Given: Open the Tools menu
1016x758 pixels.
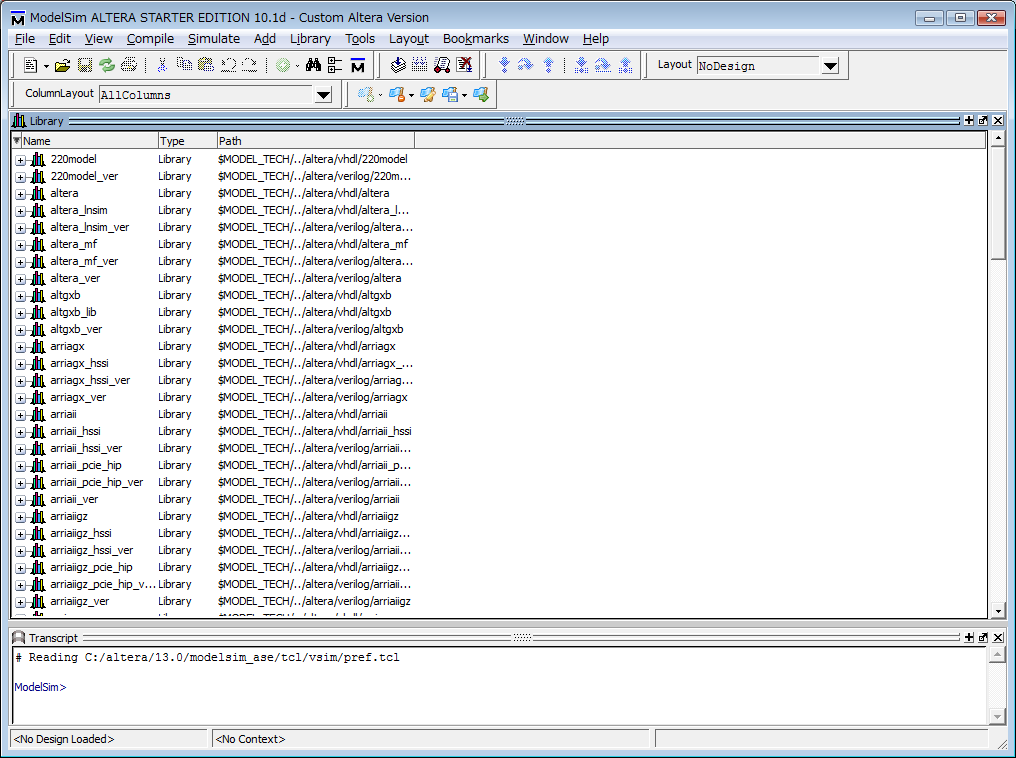Looking at the screenshot, I should 360,39.
